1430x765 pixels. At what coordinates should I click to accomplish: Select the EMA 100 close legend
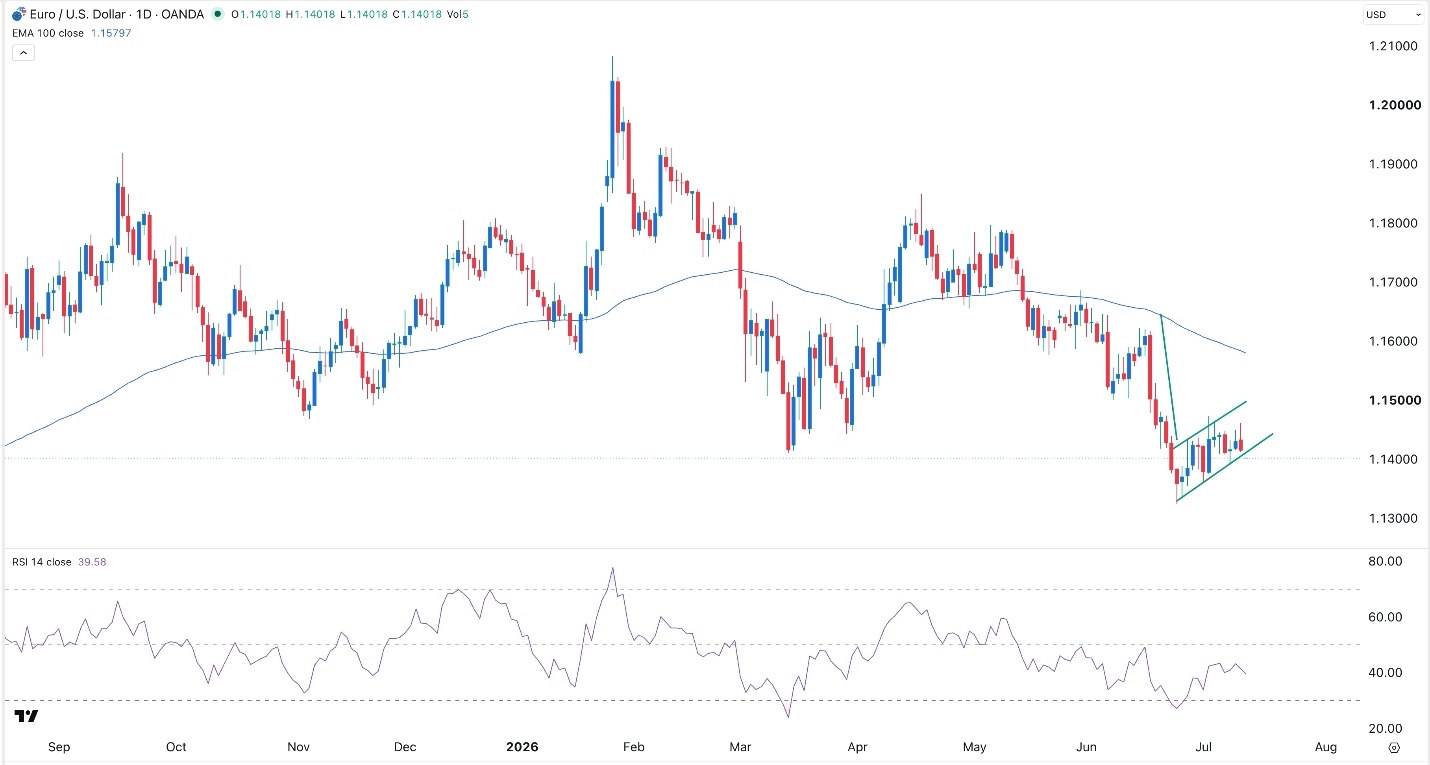tap(48, 33)
